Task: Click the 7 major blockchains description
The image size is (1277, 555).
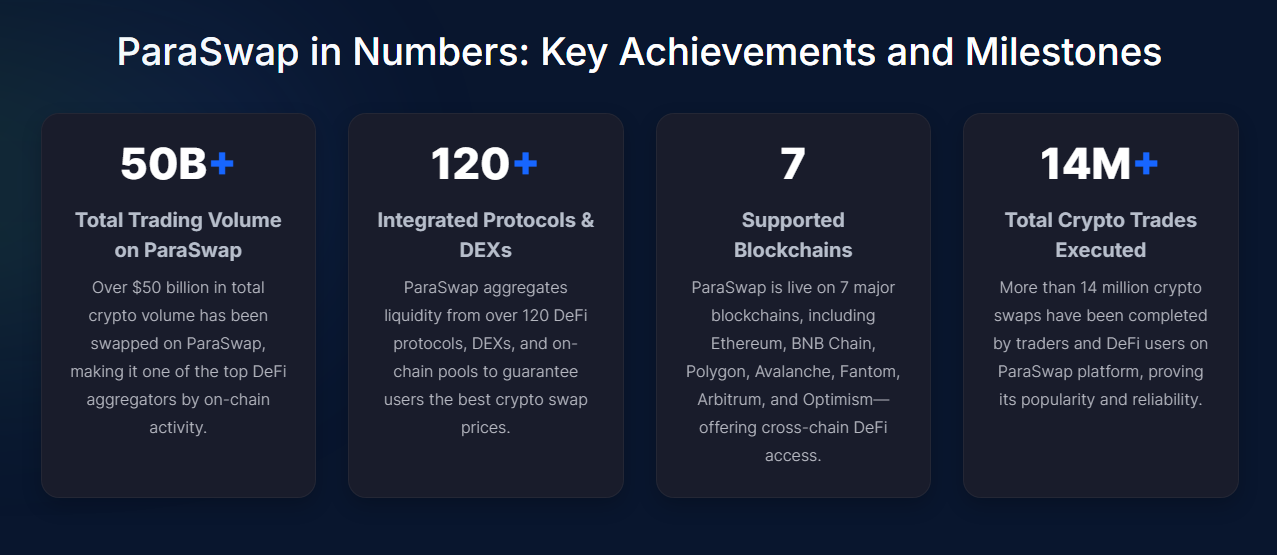Action: pyautogui.click(x=793, y=371)
